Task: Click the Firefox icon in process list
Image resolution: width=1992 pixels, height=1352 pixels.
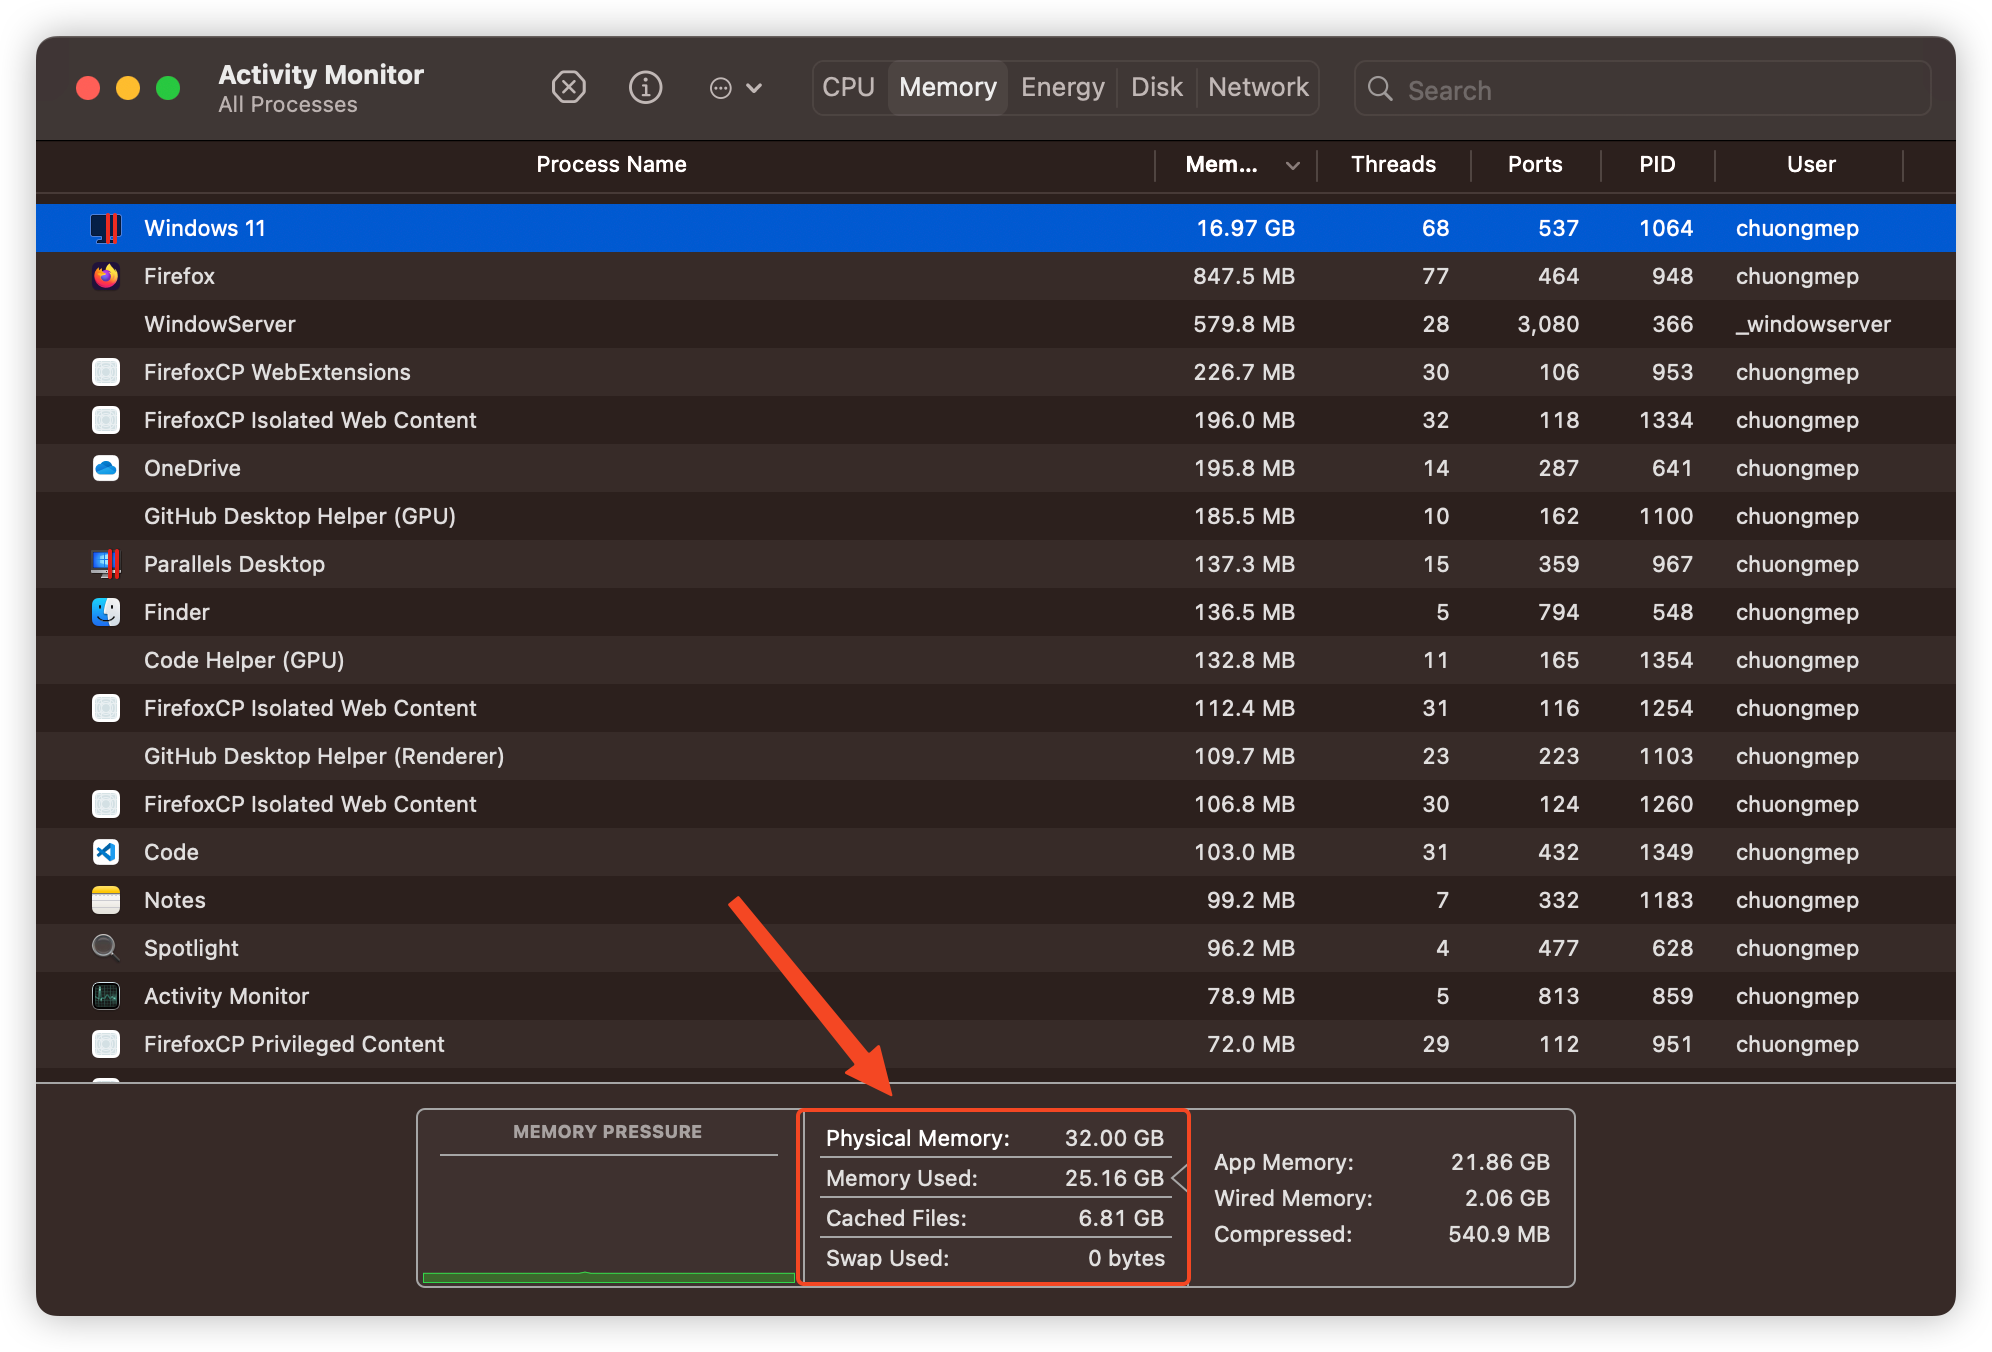Action: 106,276
